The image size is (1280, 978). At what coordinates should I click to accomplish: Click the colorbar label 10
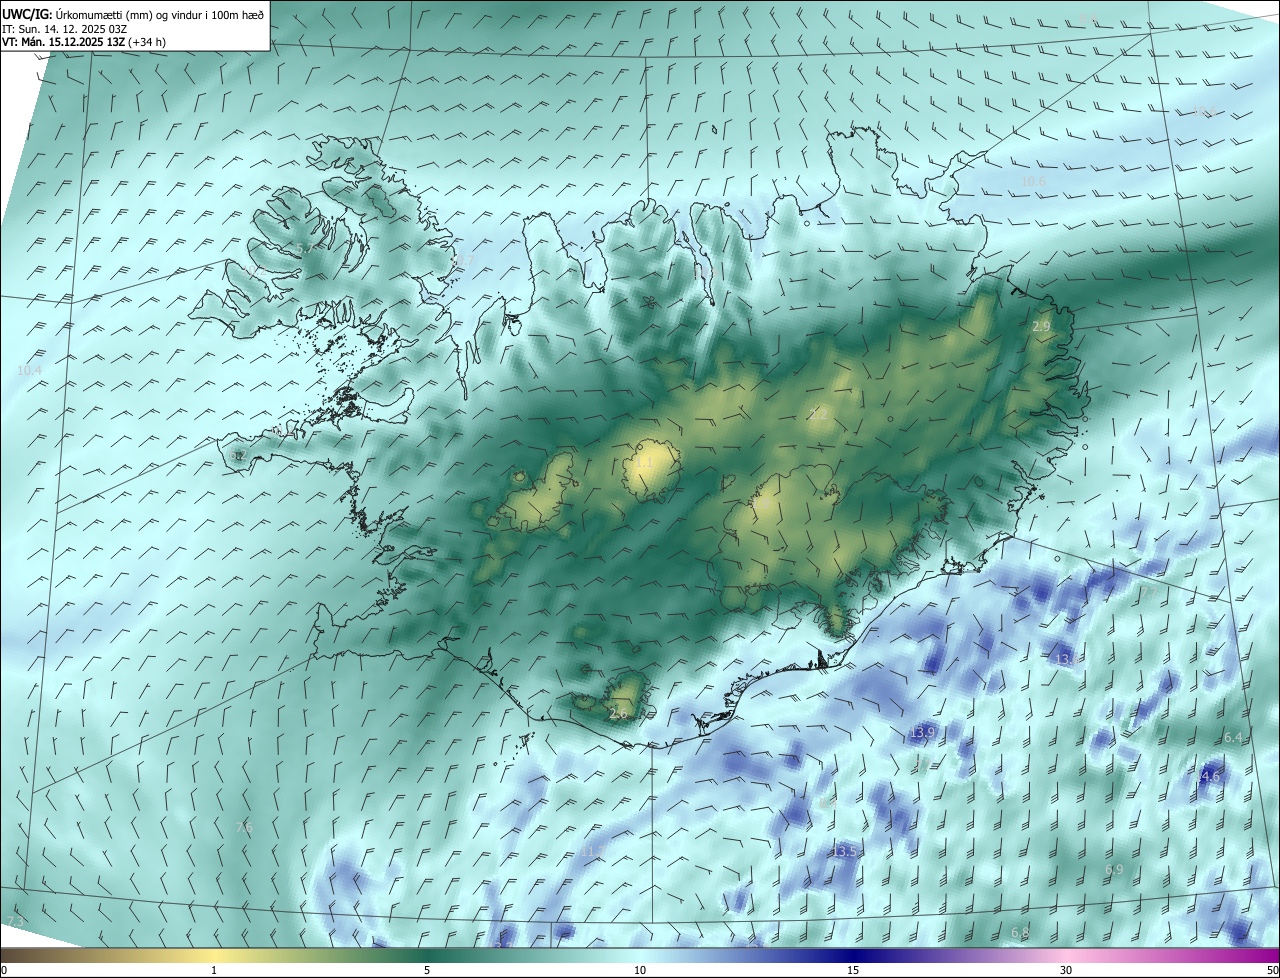640,970
